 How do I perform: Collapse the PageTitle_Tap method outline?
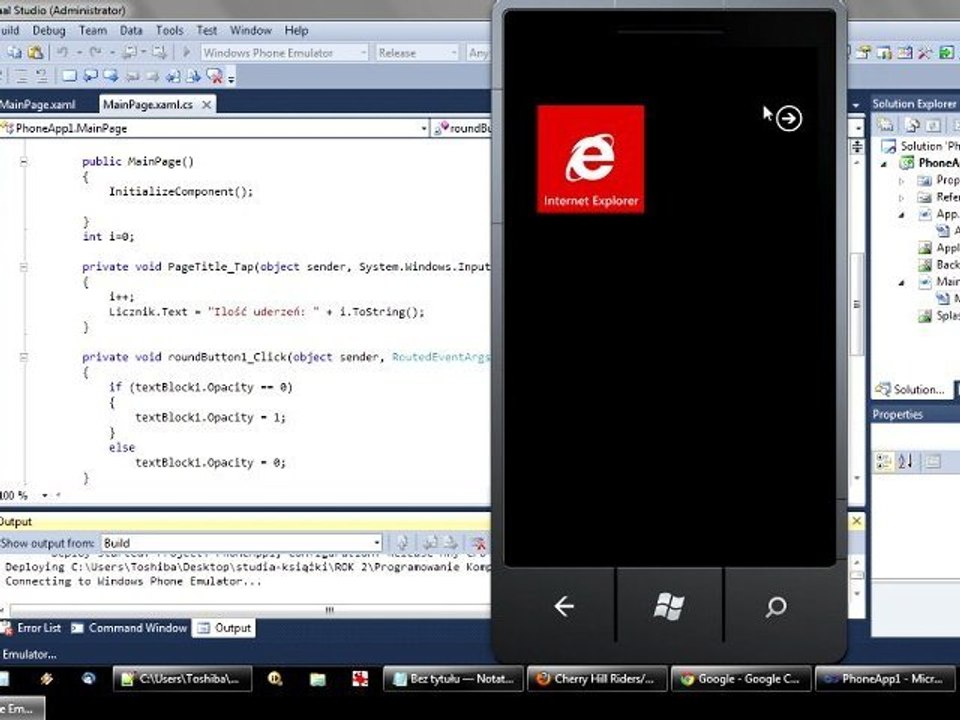pyautogui.click(x=24, y=267)
